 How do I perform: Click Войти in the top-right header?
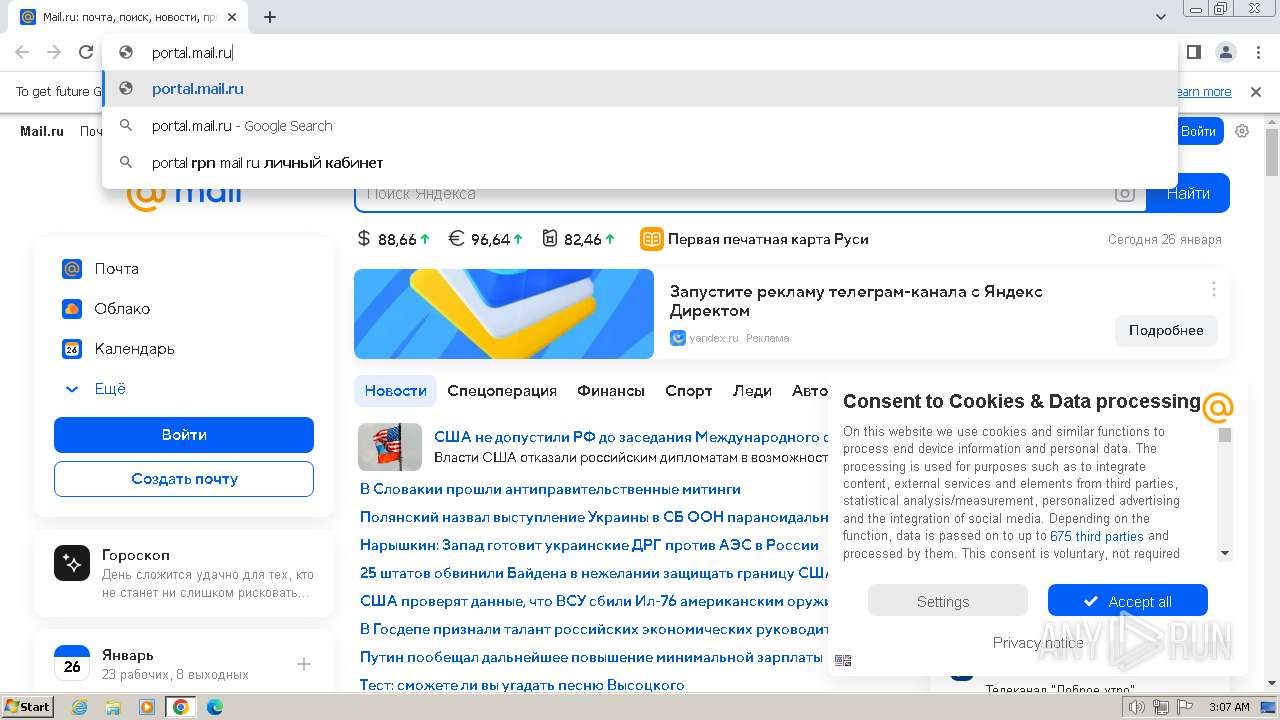[x=1198, y=131]
